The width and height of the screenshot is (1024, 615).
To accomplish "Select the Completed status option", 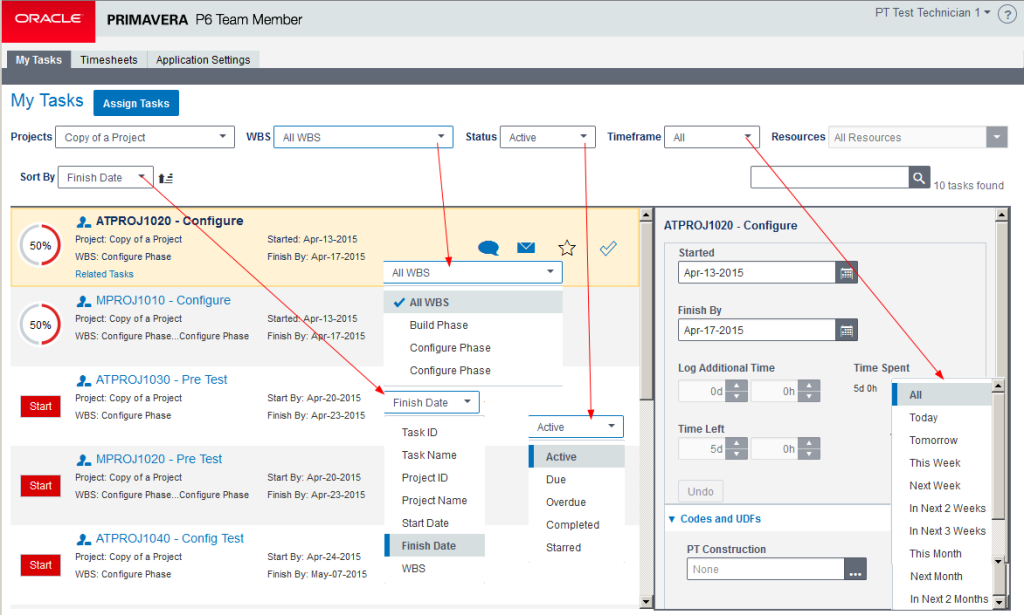I will [x=572, y=525].
